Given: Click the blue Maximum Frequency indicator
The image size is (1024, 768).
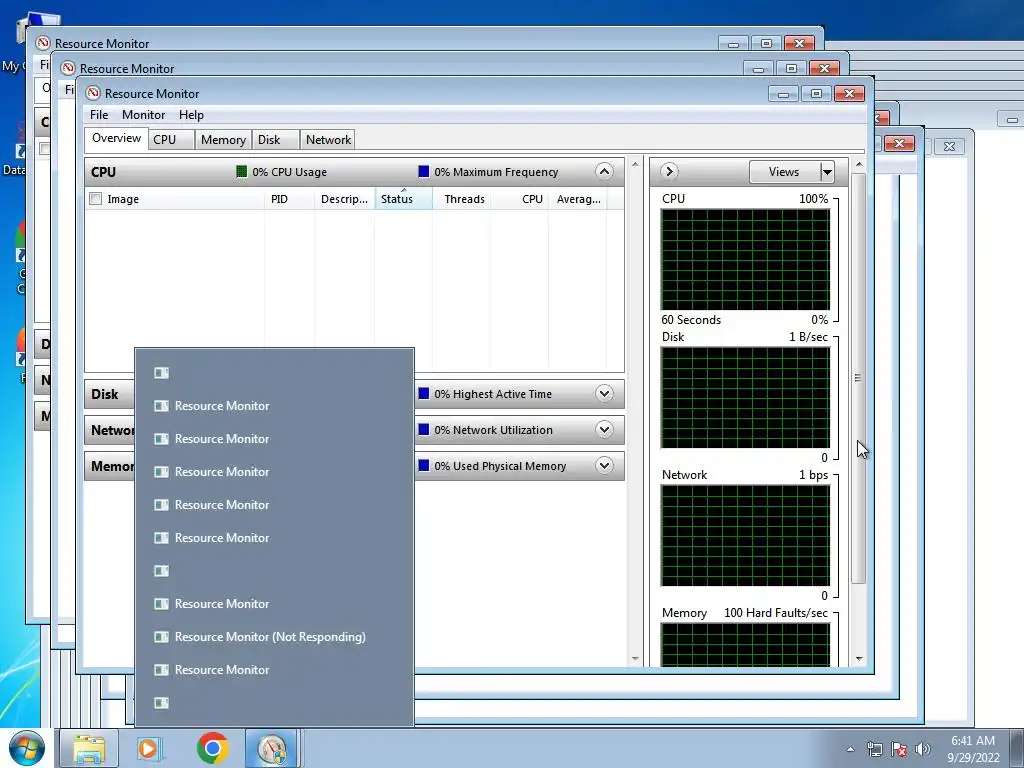Looking at the screenshot, I should point(424,172).
